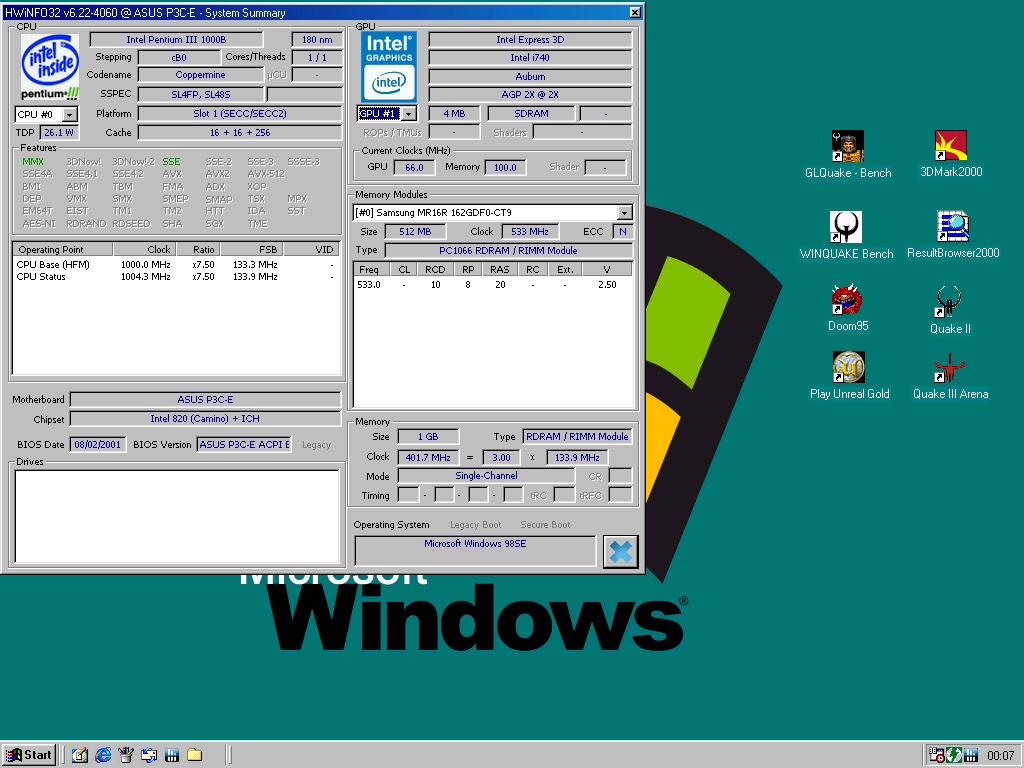The height and width of the screenshot is (768, 1024).
Task: Click the Intel i740 field
Action: coord(530,57)
